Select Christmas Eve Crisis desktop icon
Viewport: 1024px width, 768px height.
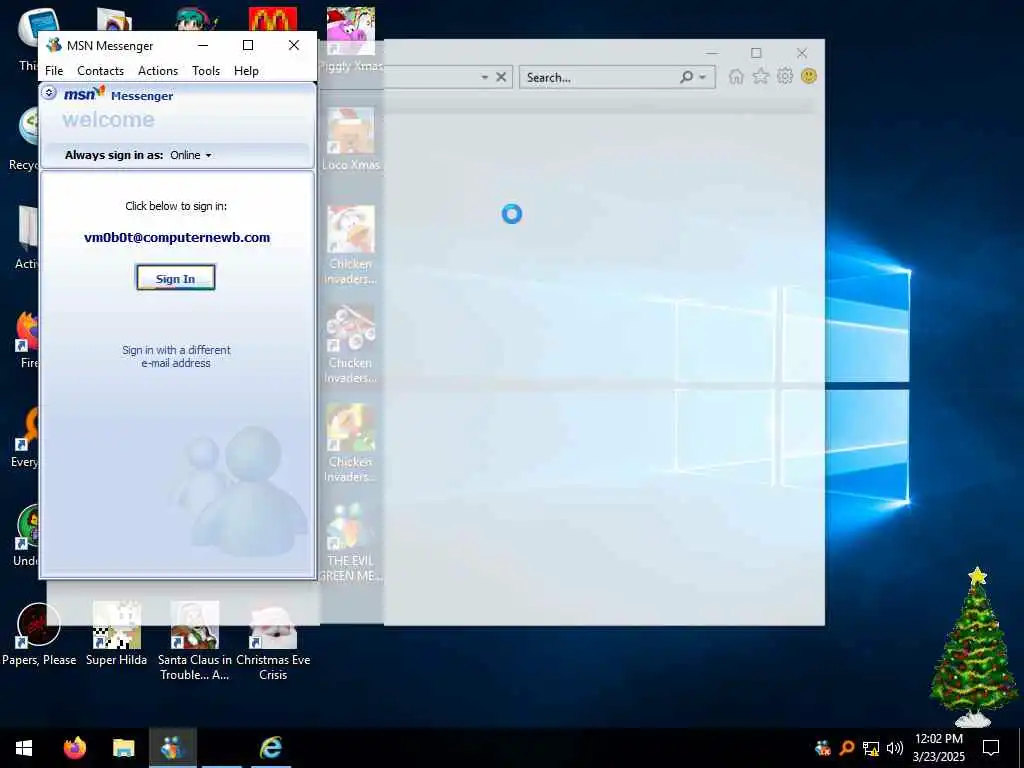coord(273,641)
